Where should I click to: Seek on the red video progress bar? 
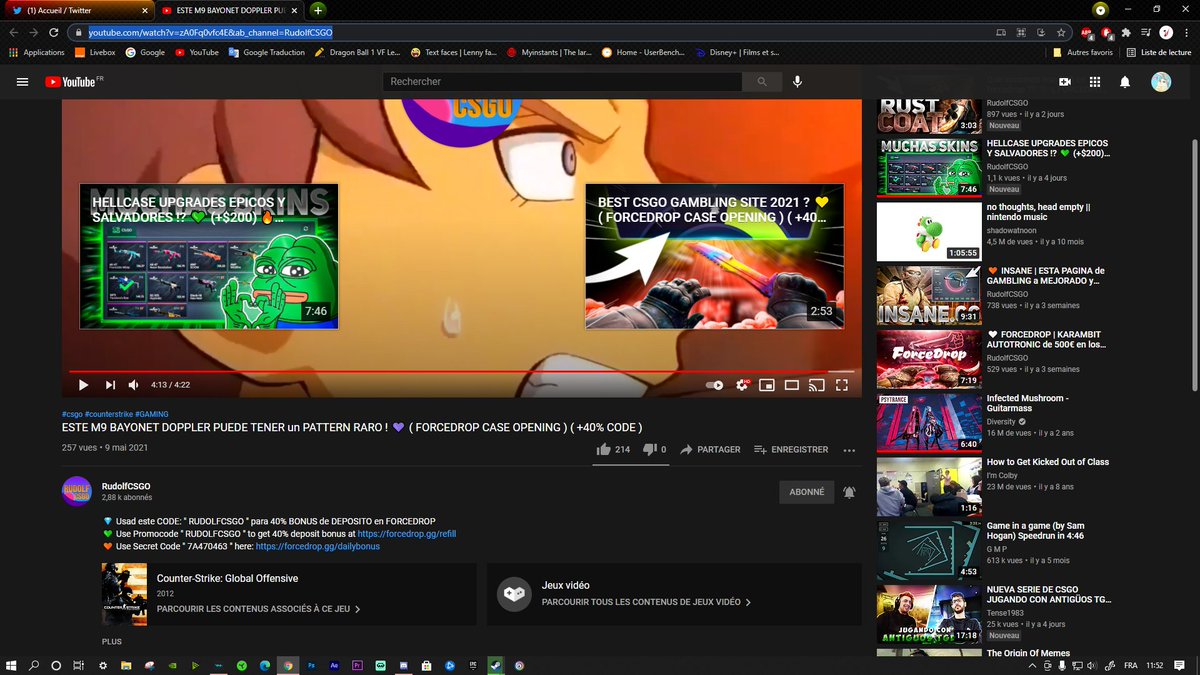pyautogui.click(x=462, y=371)
